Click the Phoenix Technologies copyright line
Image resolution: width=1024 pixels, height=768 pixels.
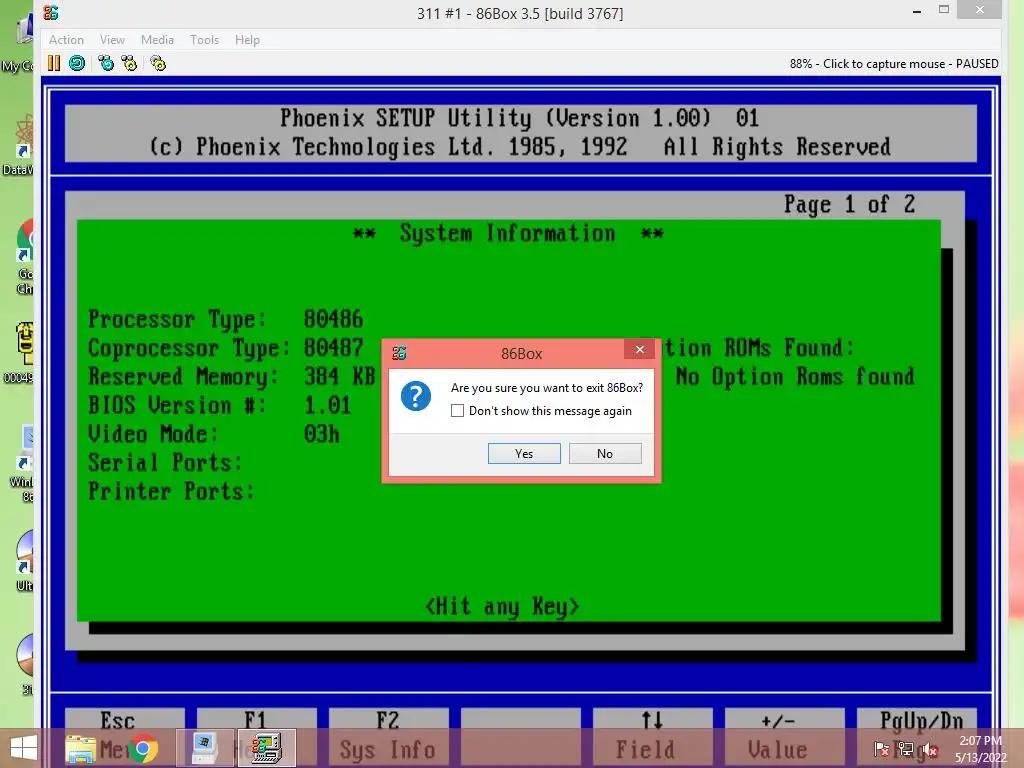tap(520, 147)
